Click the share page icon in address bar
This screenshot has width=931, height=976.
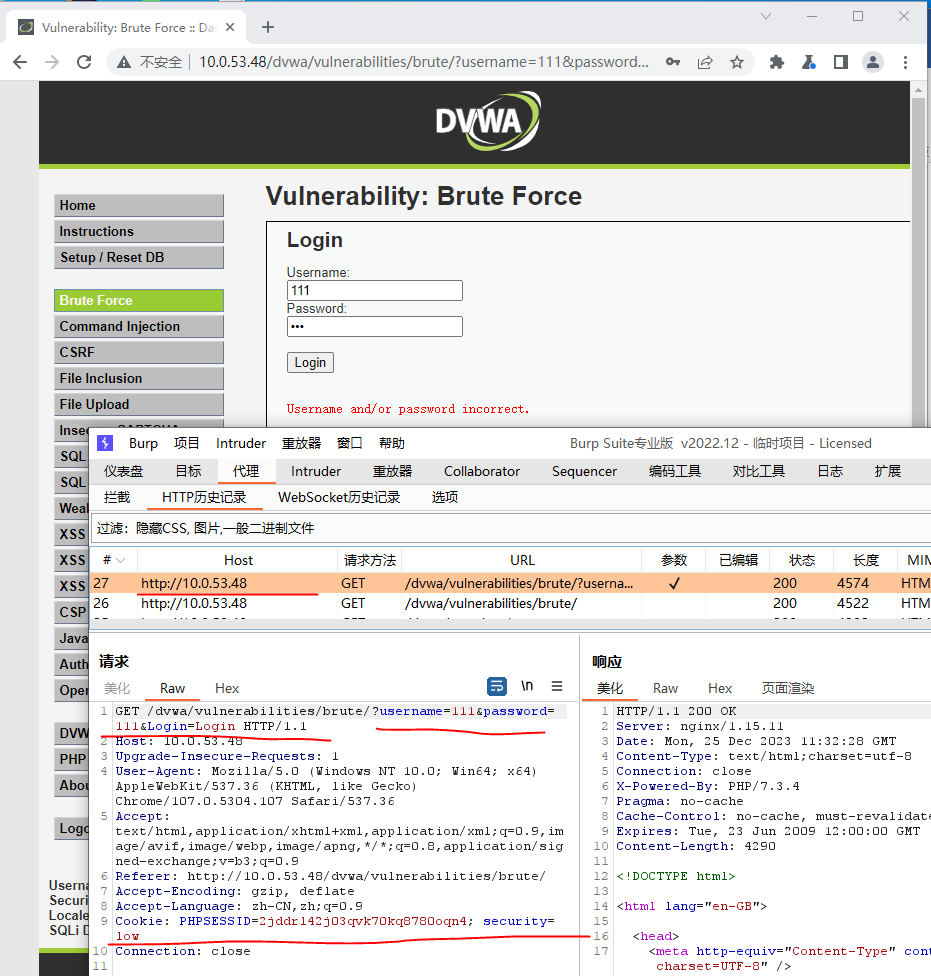click(705, 62)
